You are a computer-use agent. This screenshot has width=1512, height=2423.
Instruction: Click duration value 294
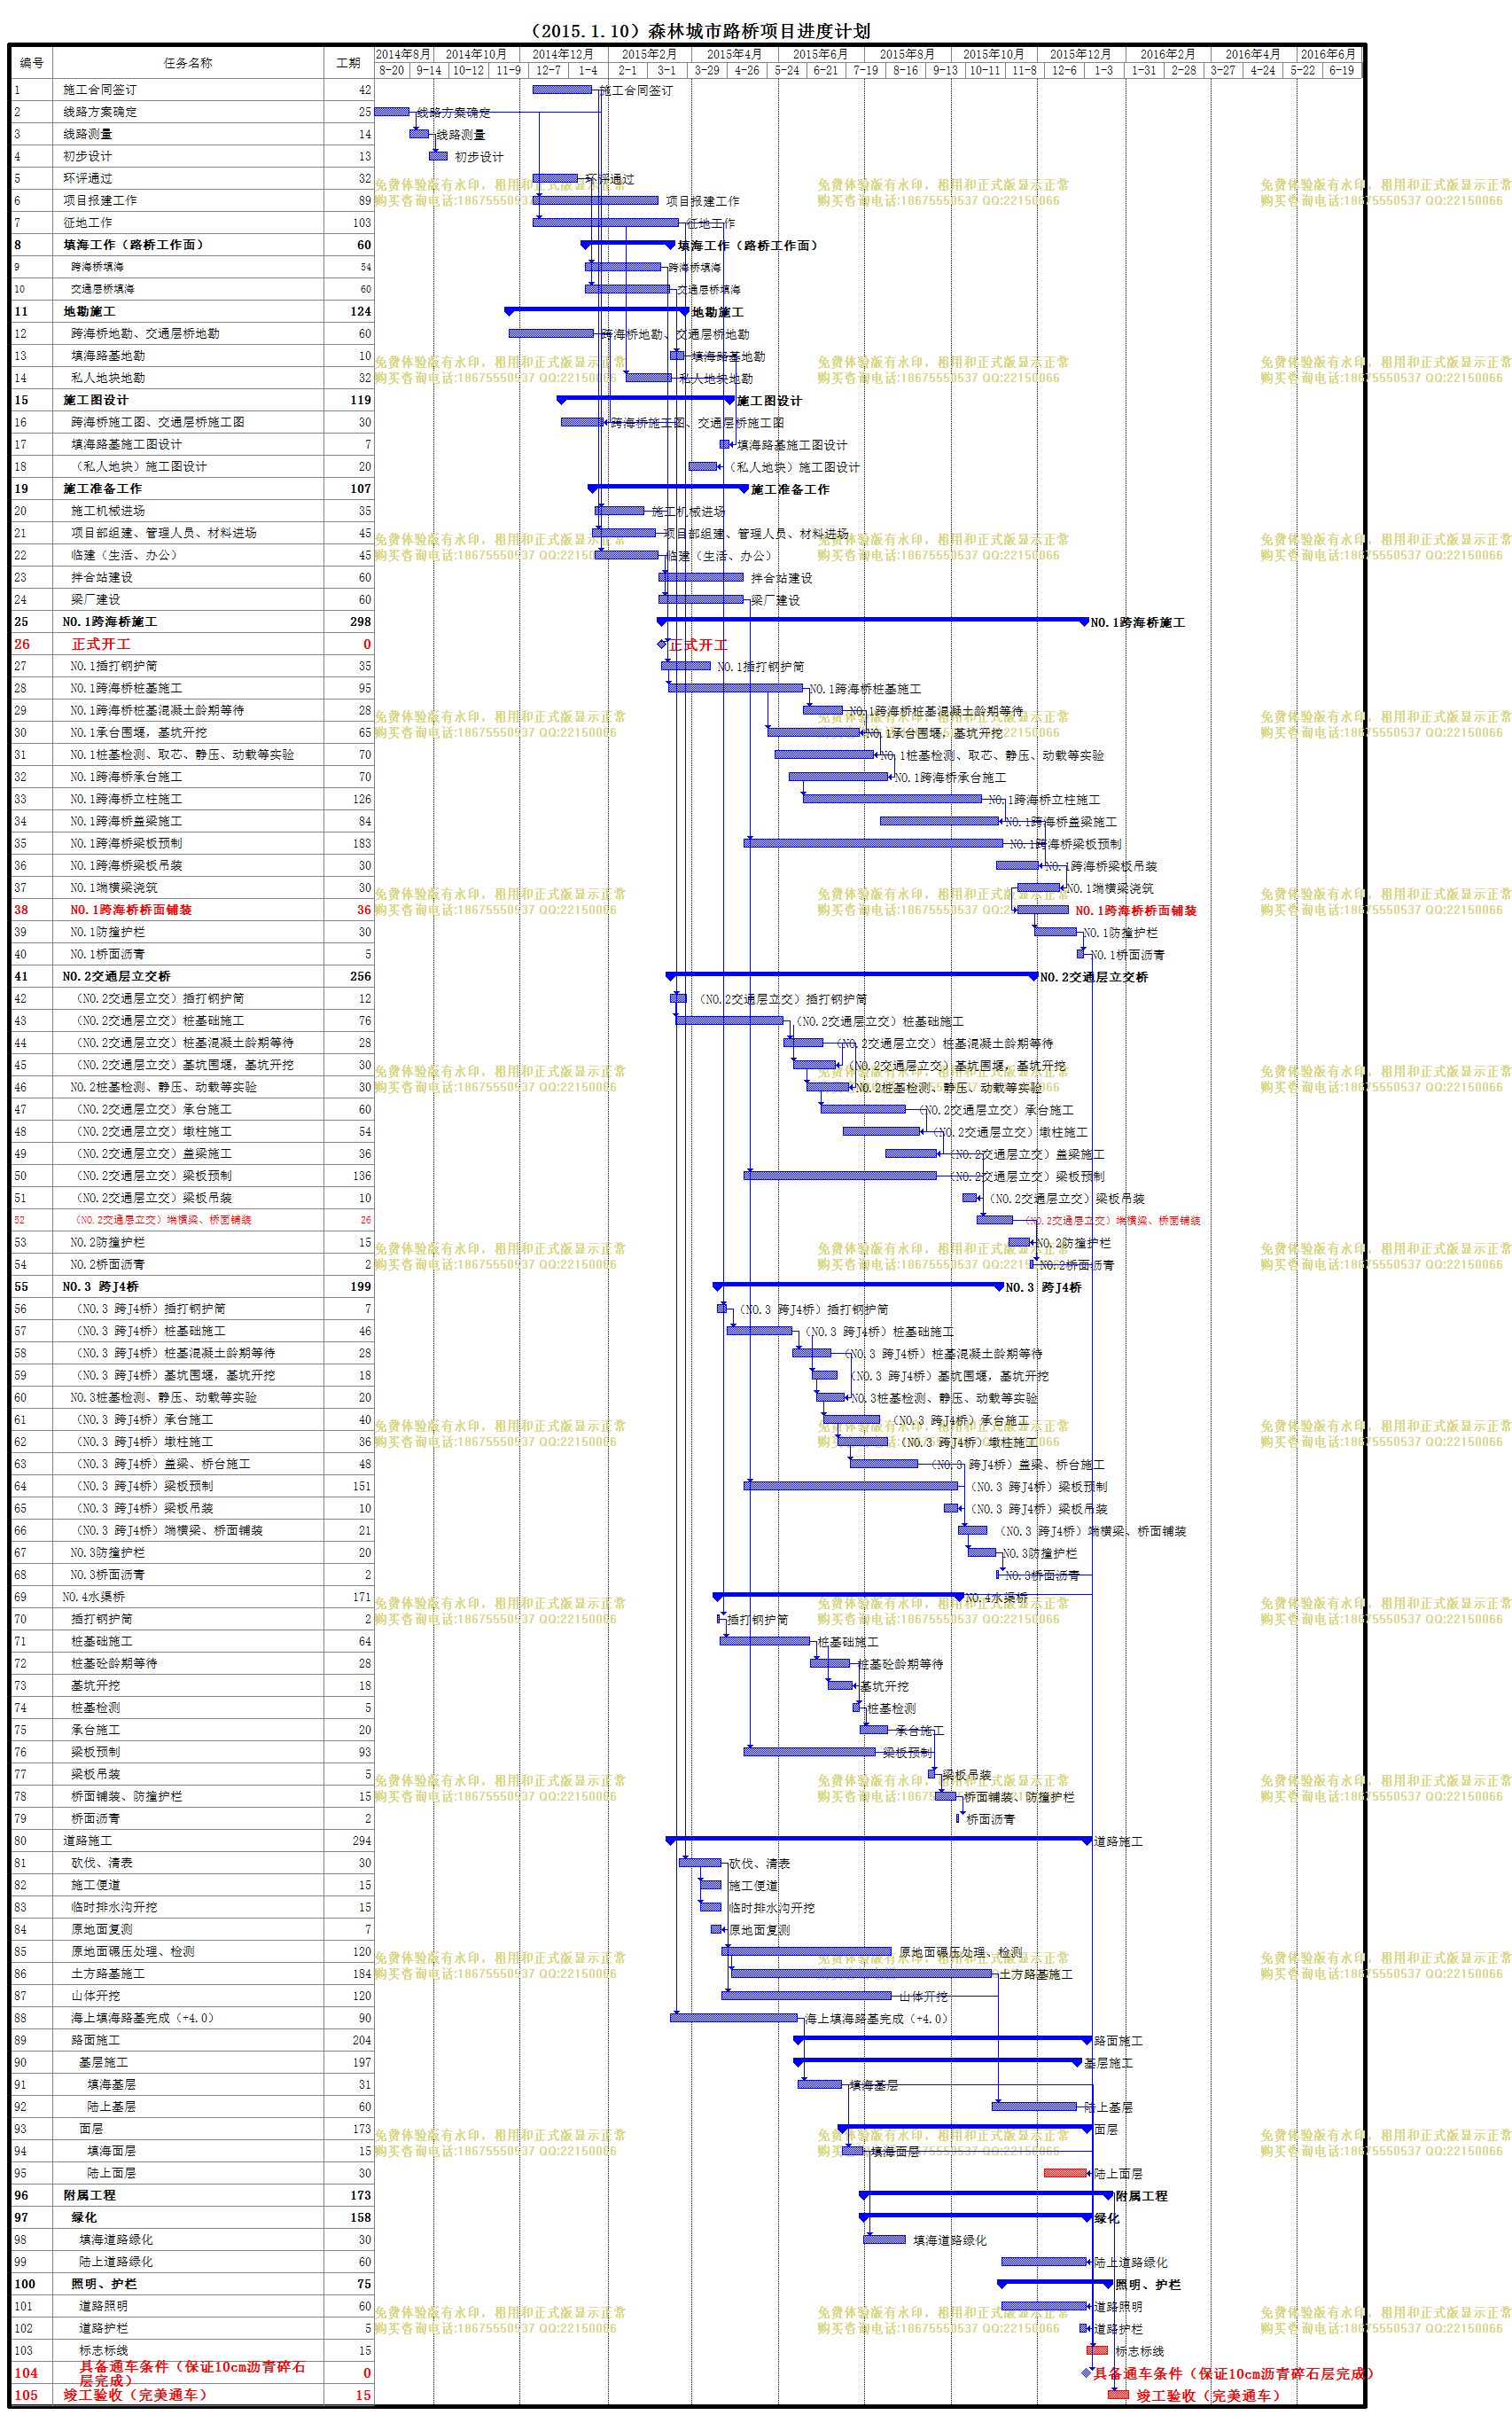tap(361, 1840)
